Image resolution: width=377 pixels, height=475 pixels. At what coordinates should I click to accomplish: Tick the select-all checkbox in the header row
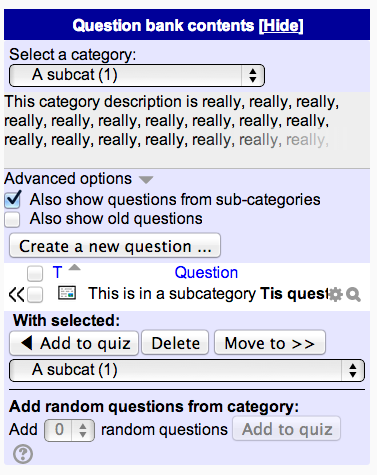pyautogui.click(x=35, y=273)
